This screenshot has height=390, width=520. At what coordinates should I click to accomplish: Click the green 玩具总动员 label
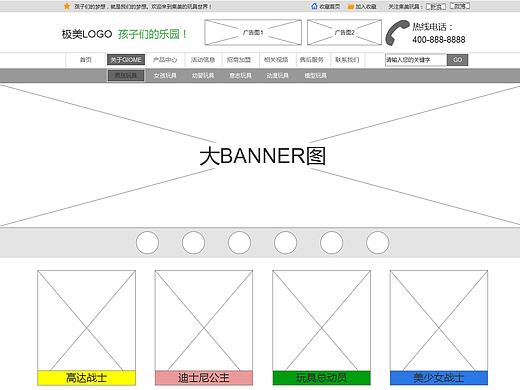tap(321, 378)
